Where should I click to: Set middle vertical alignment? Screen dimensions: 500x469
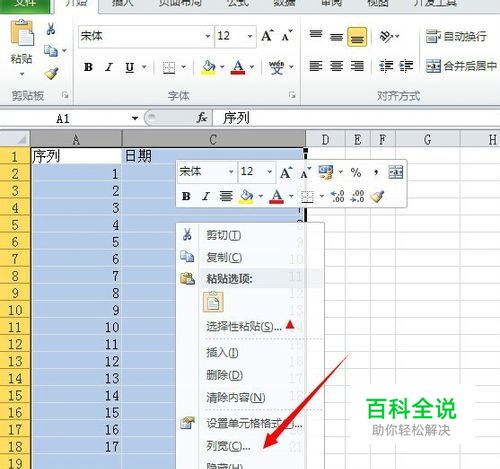click(x=336, y=36)
